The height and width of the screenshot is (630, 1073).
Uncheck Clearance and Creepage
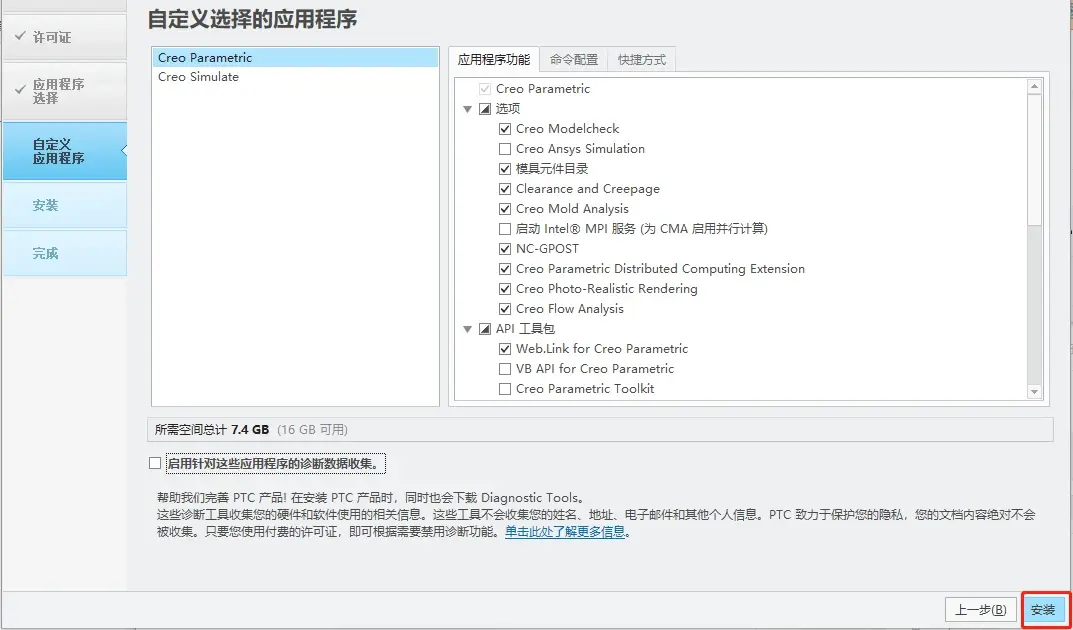(x=505, y=189)
